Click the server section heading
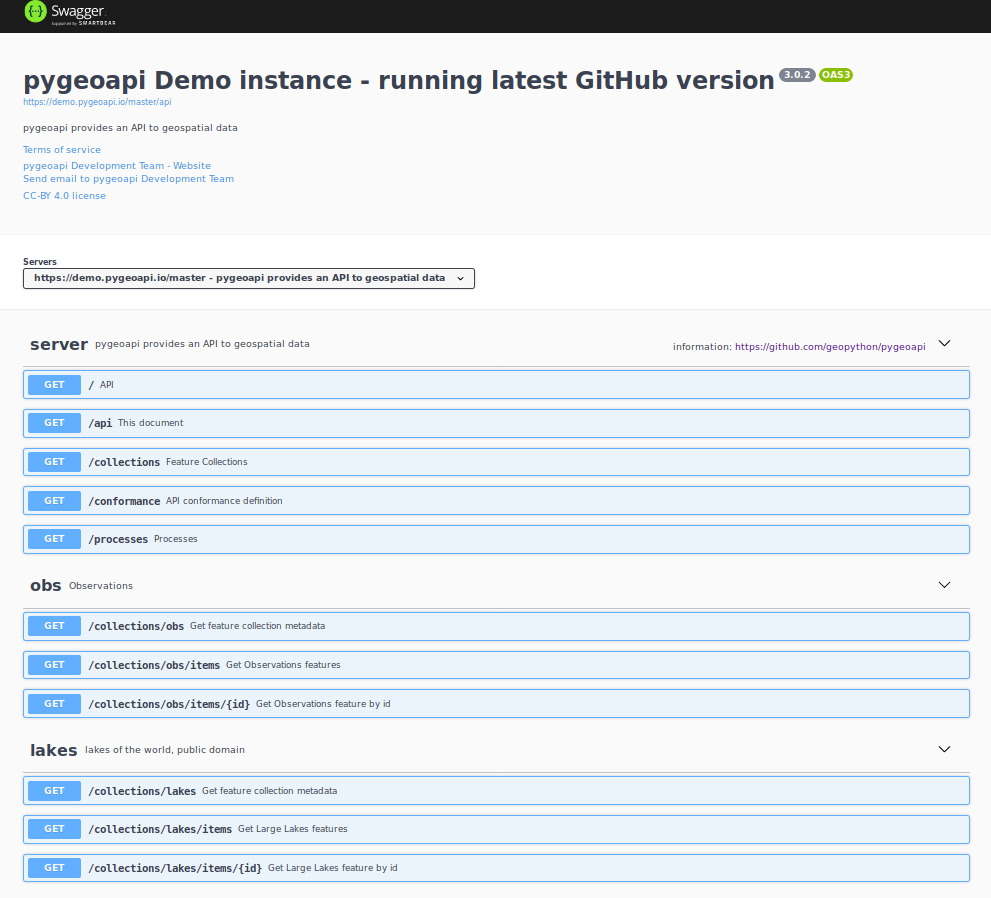The image size is (991, 898). click(59, 344)
